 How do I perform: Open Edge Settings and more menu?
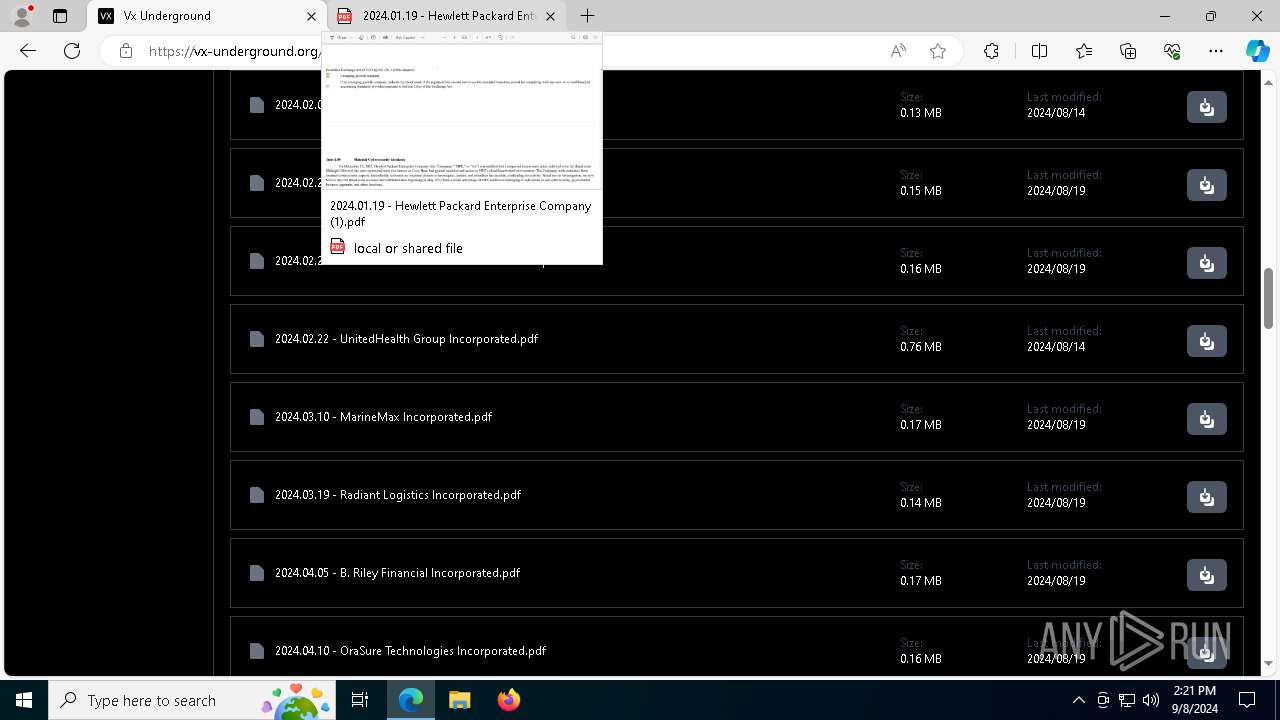coord(1216,51)
